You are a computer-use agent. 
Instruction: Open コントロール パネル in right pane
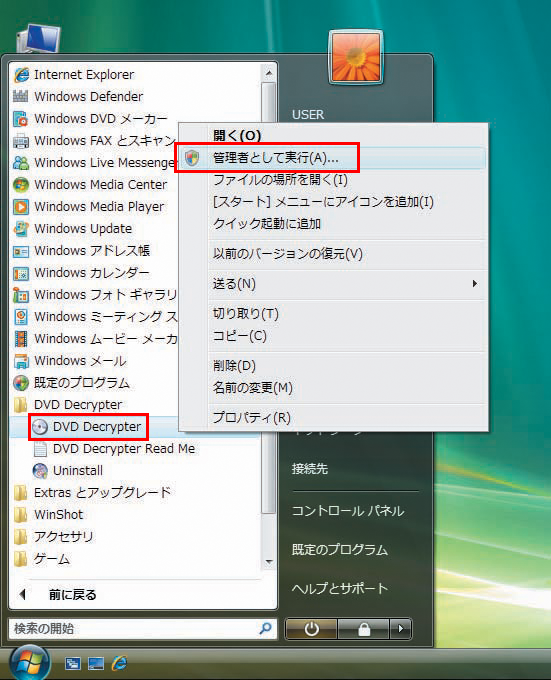tap(348, 511)
